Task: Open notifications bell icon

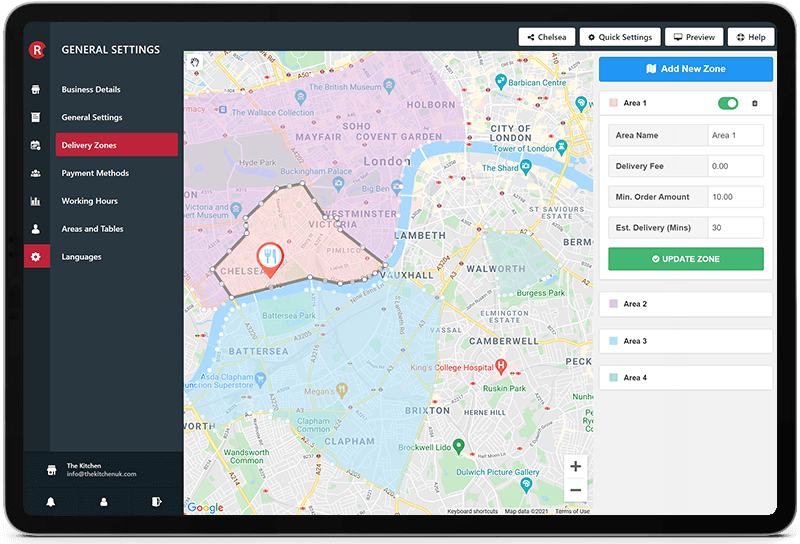Action: point(51,502)
